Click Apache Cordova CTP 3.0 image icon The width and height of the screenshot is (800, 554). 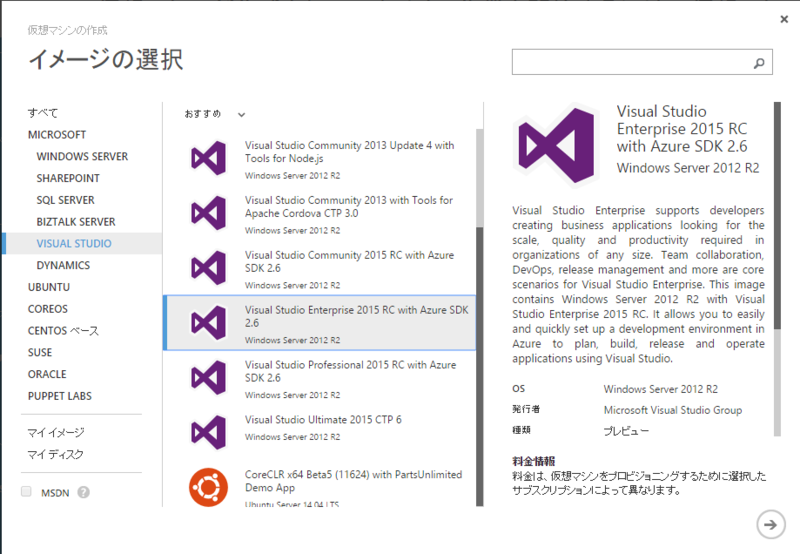click(x=208, y=213)
